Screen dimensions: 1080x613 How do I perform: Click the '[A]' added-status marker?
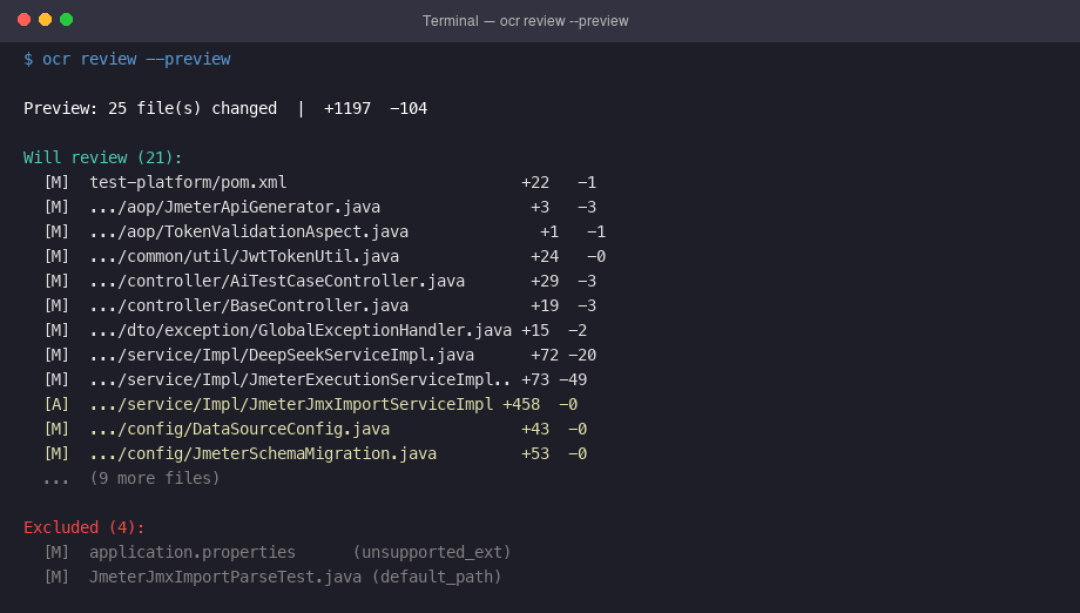[x=56, y=404]
